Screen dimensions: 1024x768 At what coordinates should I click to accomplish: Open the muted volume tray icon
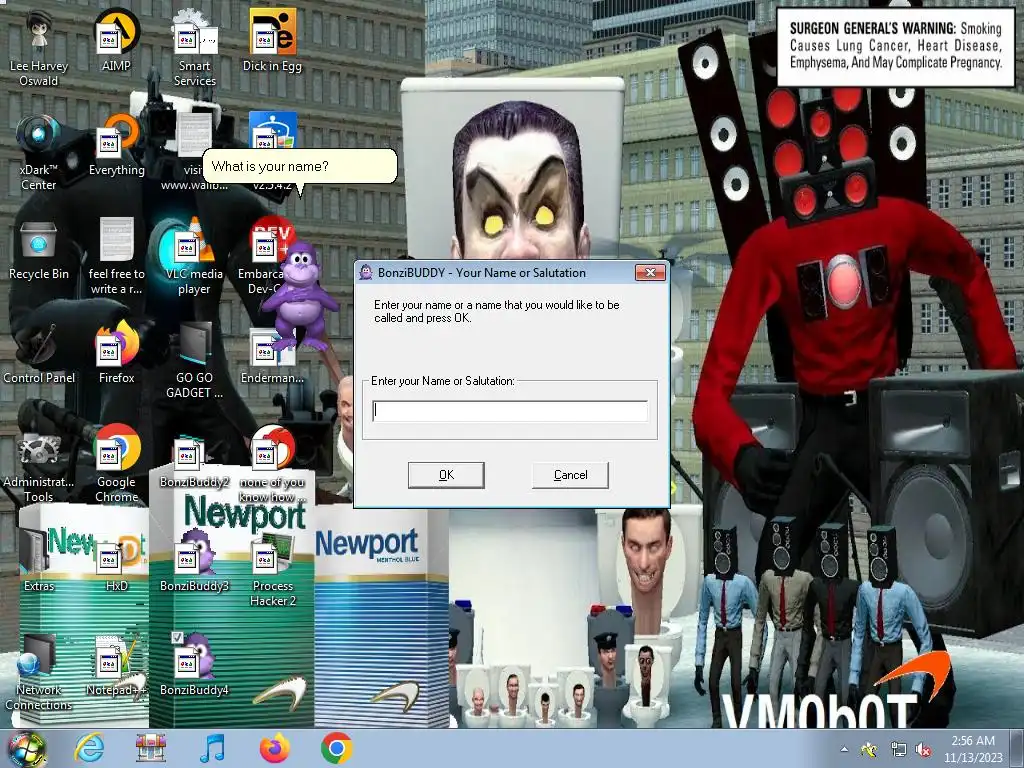click(x=923, y=750)
